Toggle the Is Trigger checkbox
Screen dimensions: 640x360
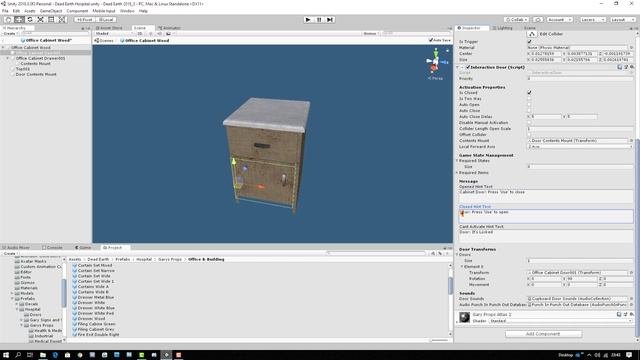[x=529, y=42]
